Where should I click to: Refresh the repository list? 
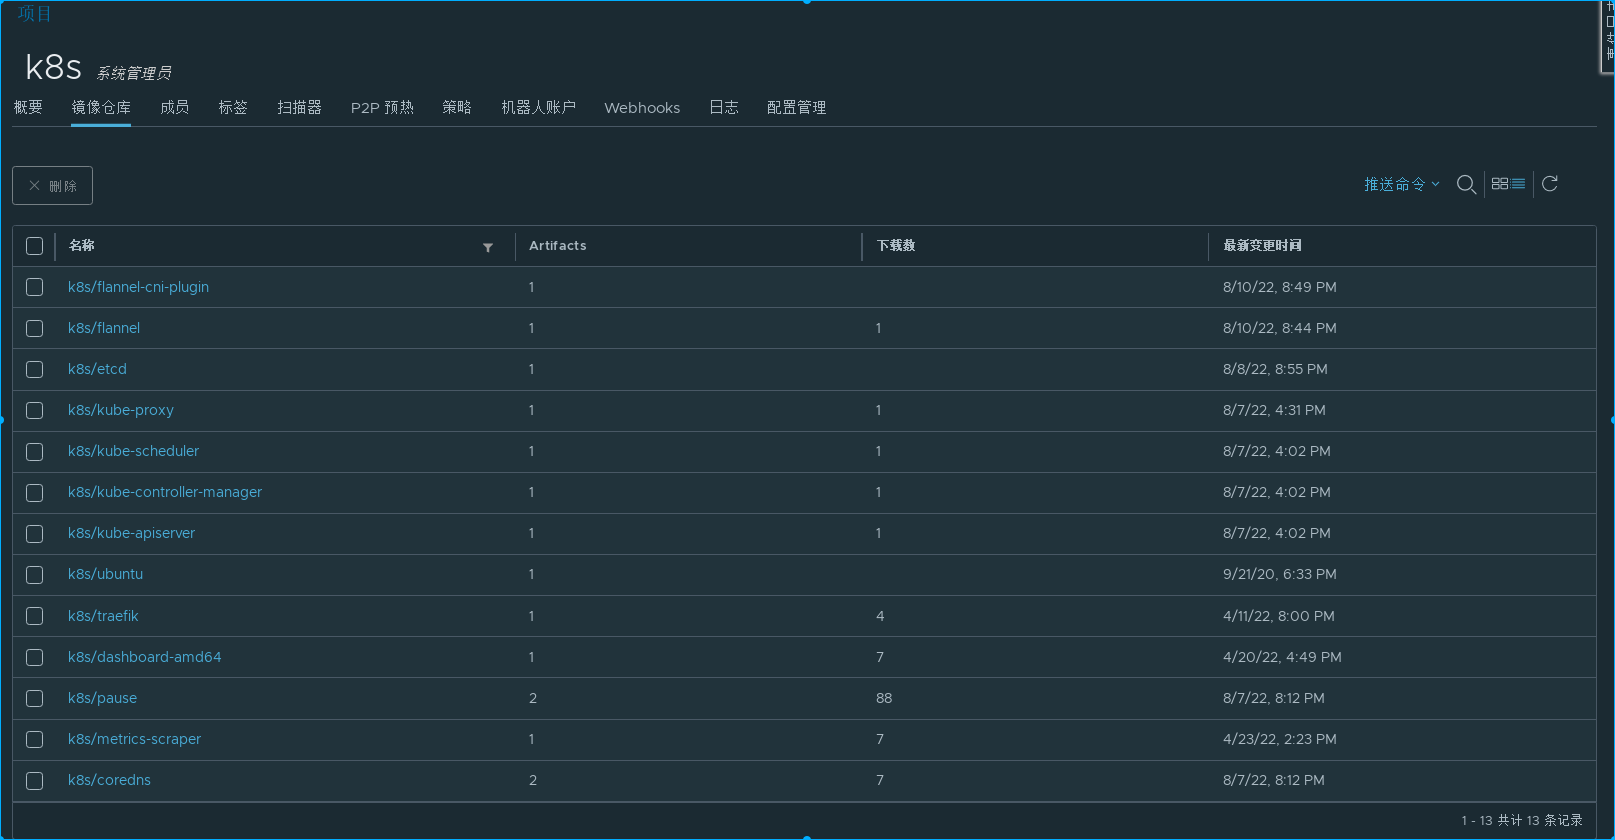coord(1550,184)
